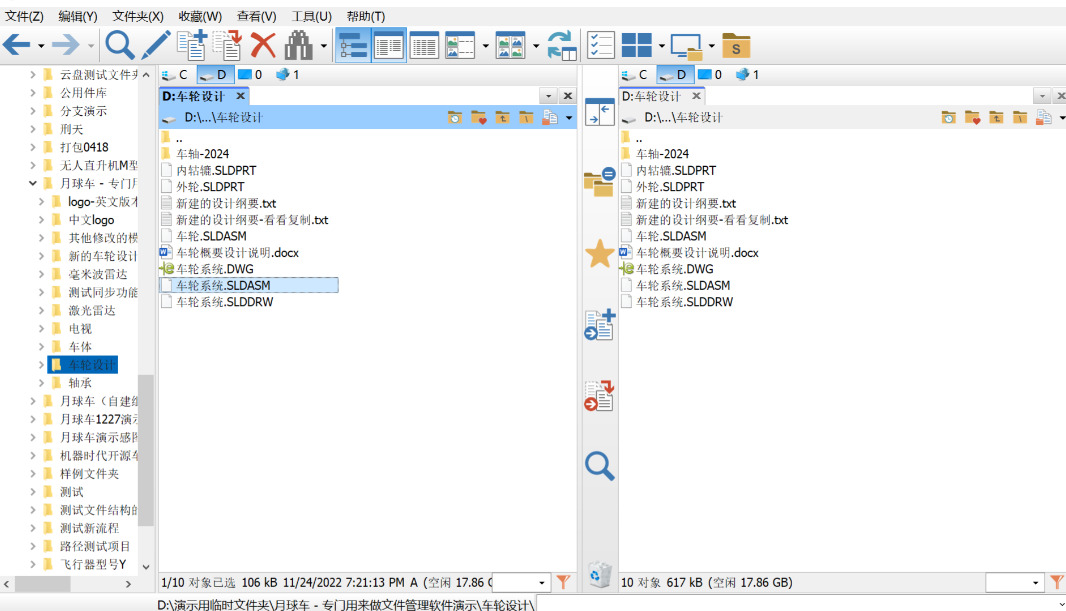Toggle the right pane filter funnel

(x=1056, y=582)
